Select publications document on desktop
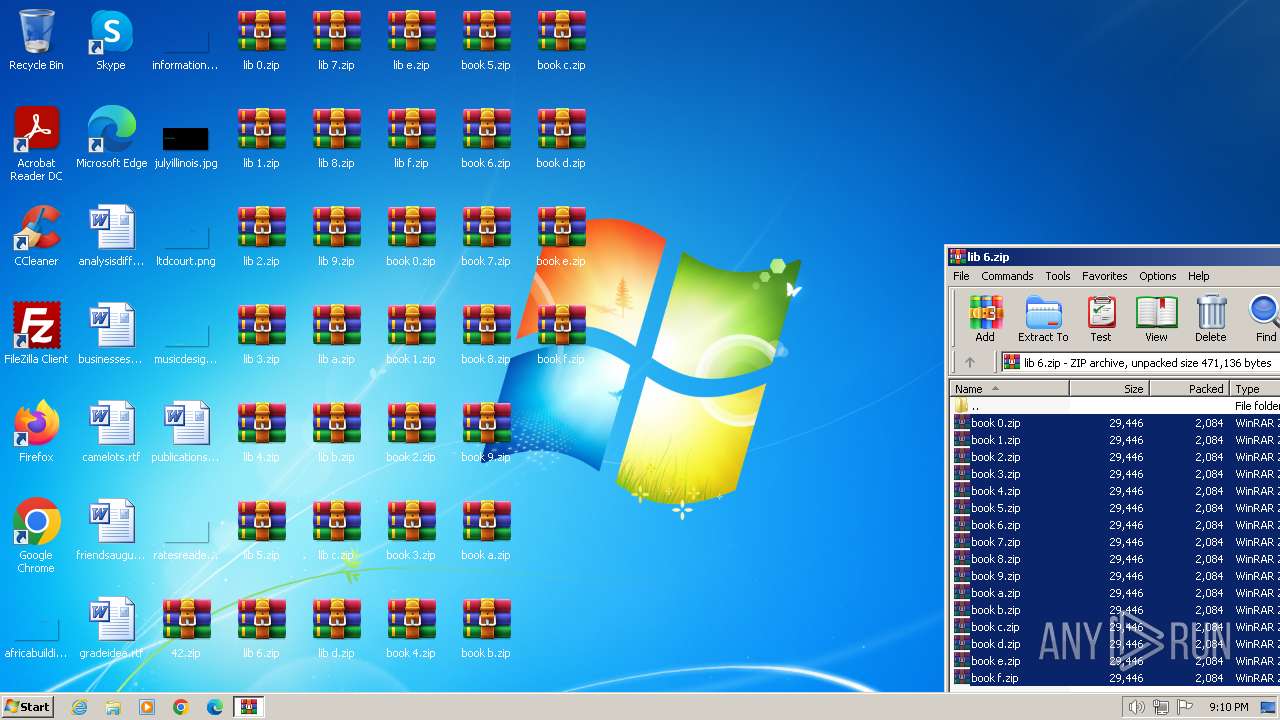This screenshot has height=720, width=1280. point(186,433)
